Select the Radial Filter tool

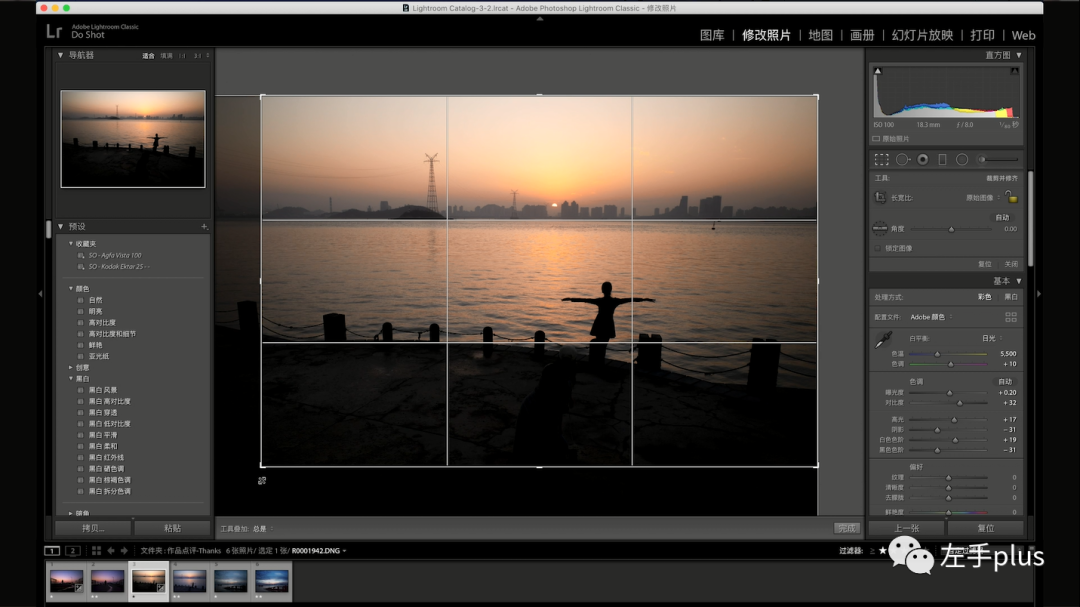(x=962, y=160)
